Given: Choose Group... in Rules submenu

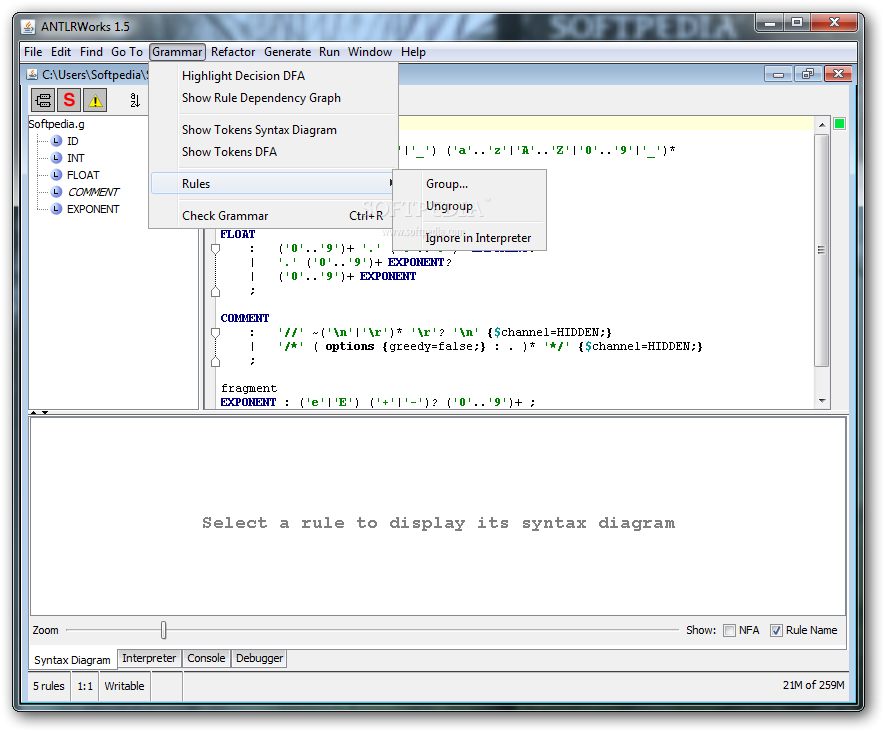Looking at the screenshot, I should pos(470,184).
